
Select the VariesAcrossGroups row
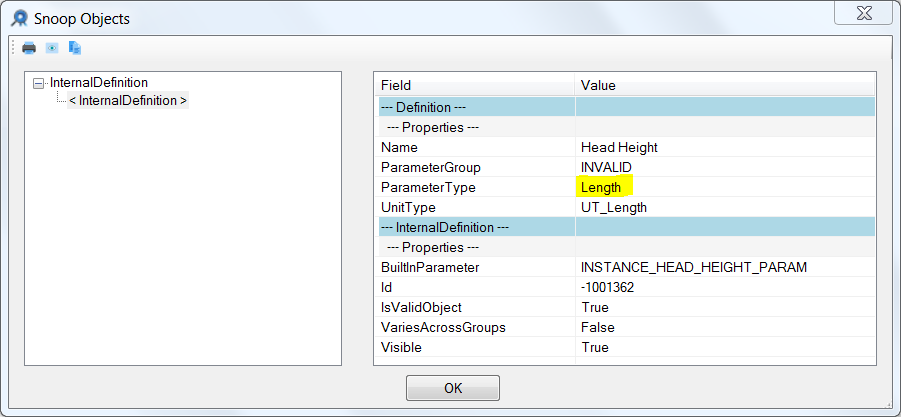pyautogui.click(x=626, y=327)
